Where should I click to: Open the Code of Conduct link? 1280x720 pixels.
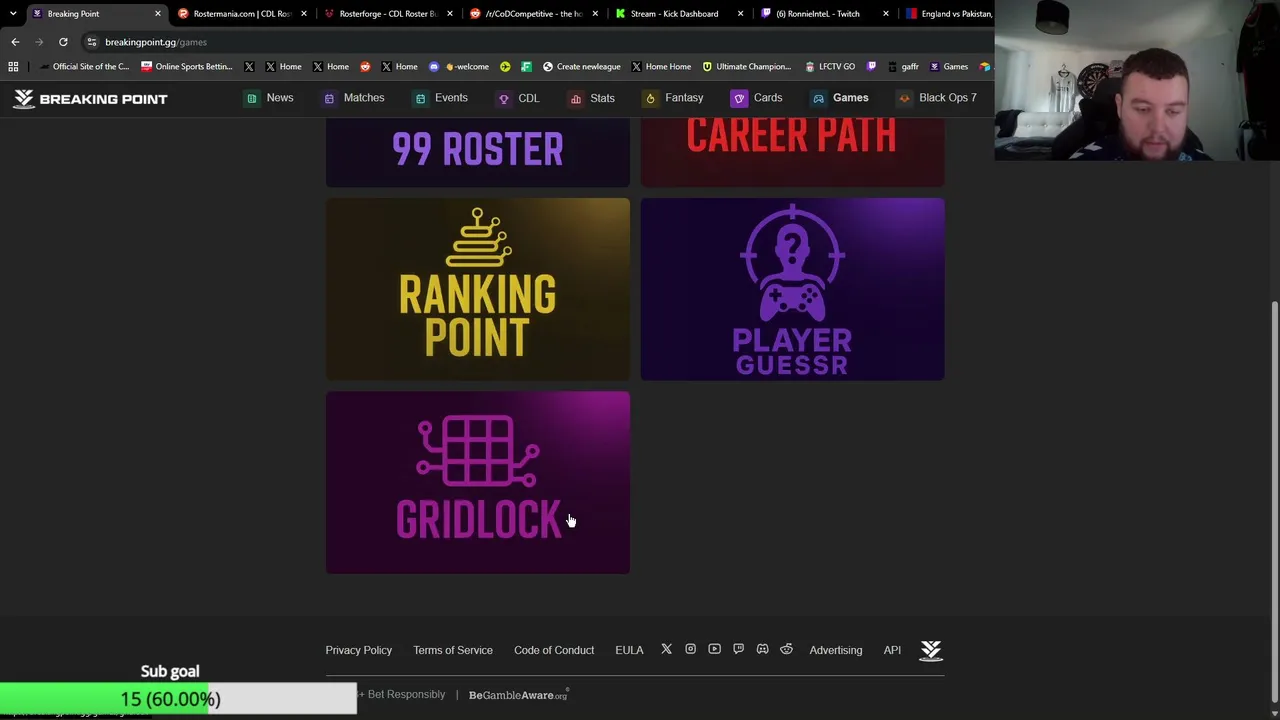click(x=554, y=650)
